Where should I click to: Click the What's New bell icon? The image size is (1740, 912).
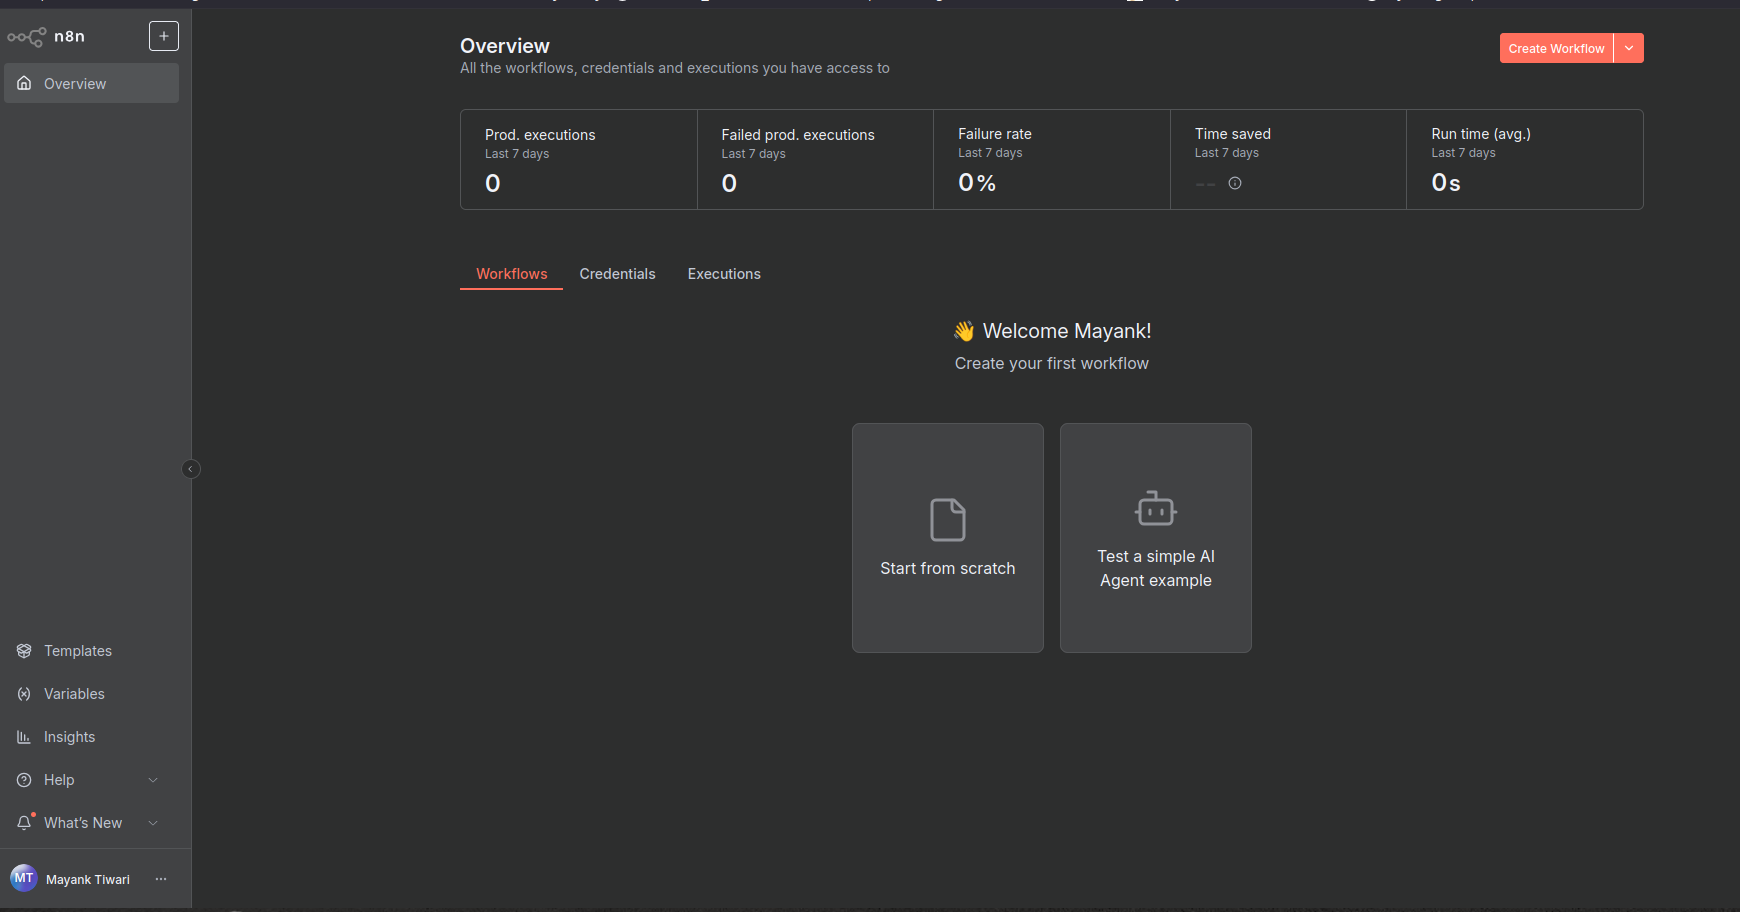pyautogui.click(x=23, y=822)
